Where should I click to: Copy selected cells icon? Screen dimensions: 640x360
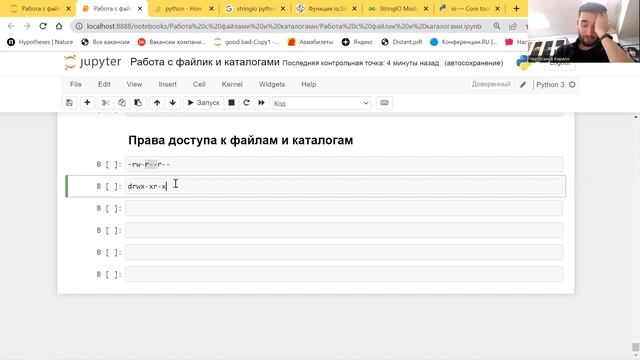122,103
